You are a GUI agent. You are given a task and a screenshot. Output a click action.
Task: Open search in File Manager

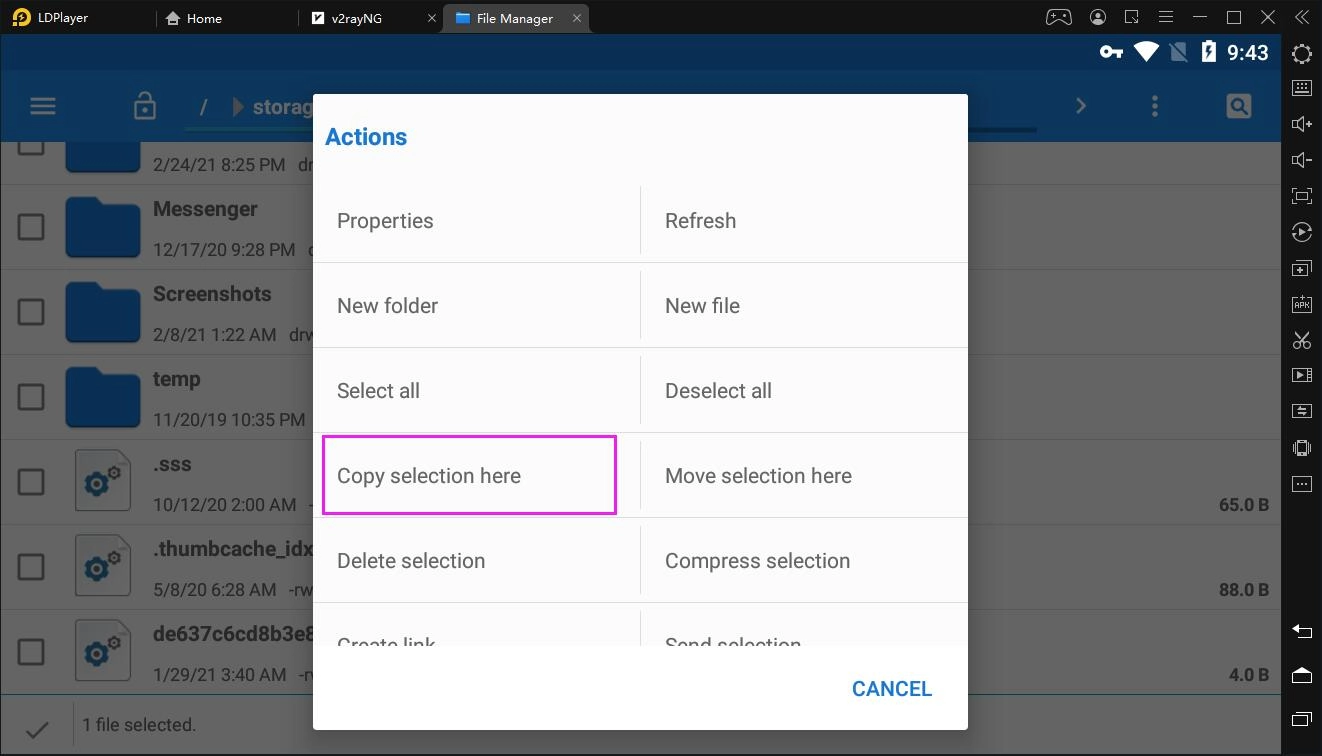point(1238,105)
